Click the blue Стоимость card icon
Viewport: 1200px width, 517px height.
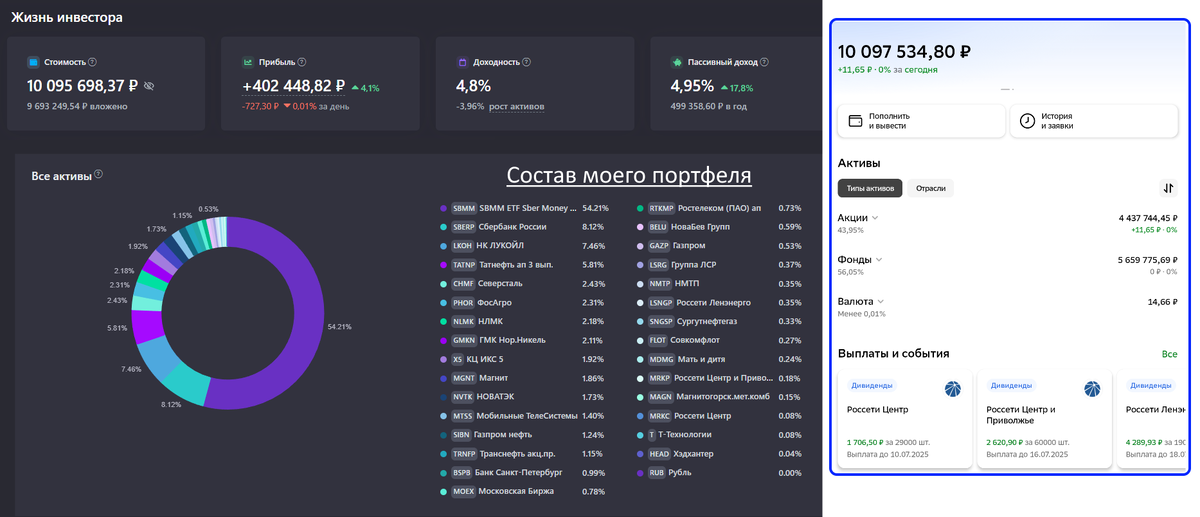33,62
